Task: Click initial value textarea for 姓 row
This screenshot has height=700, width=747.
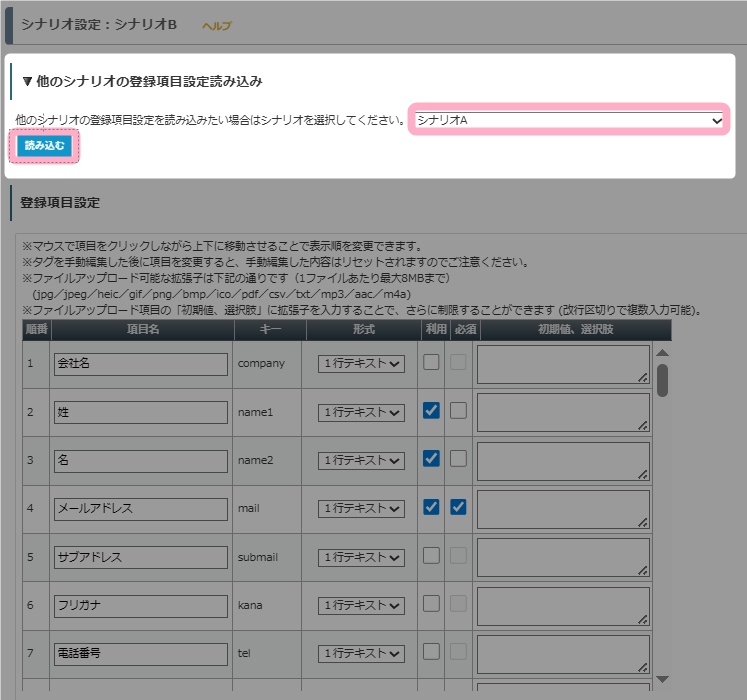Action: (x=563, y=413)
